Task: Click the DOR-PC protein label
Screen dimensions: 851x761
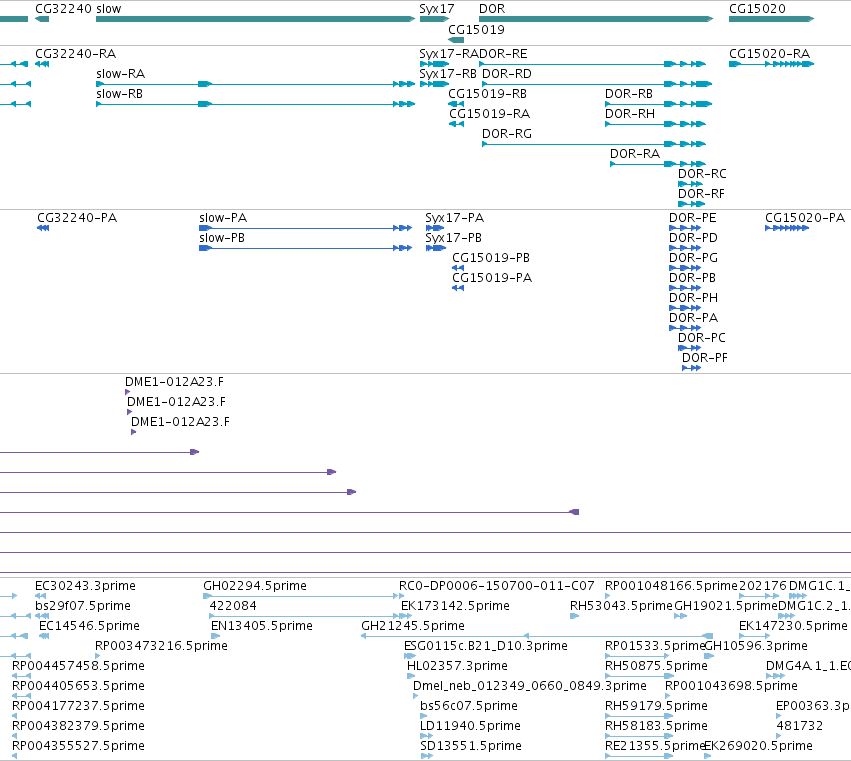Action: (702, 338)
